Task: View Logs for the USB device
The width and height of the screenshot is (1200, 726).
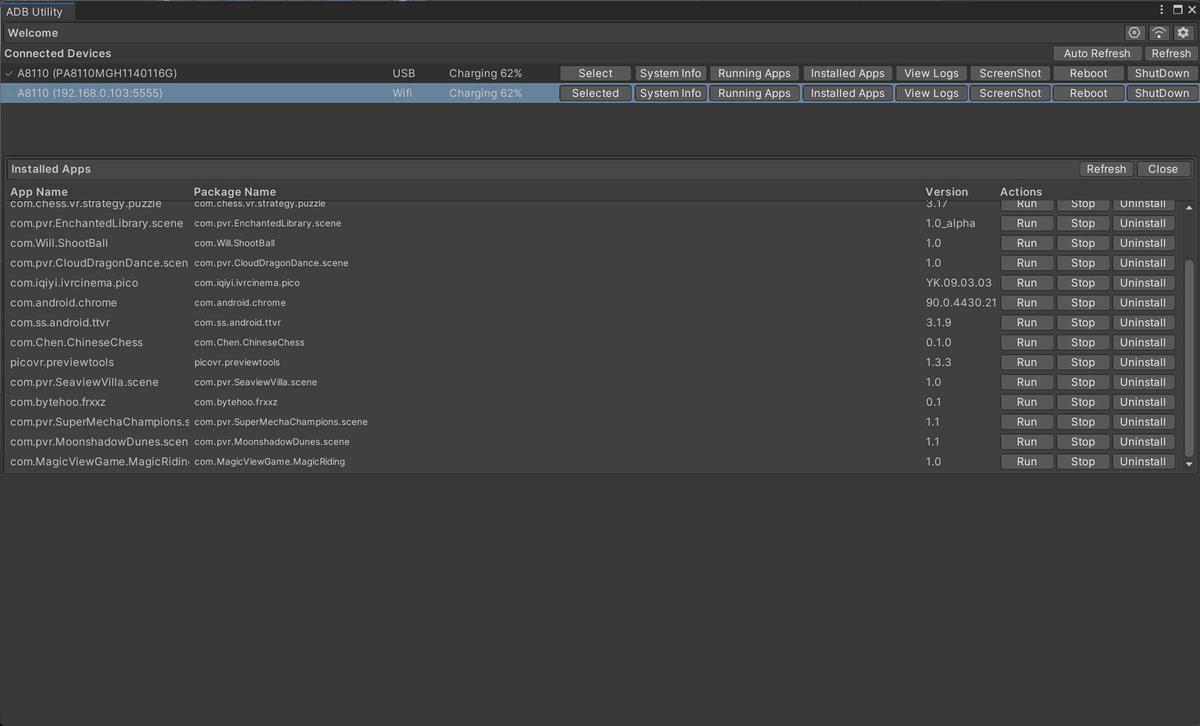Action: [931, 73]
